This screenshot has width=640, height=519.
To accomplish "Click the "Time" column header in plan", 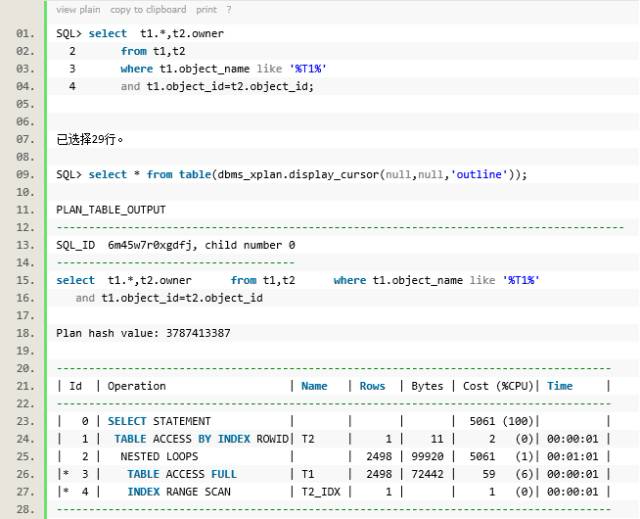I will (x=560, y=386).
